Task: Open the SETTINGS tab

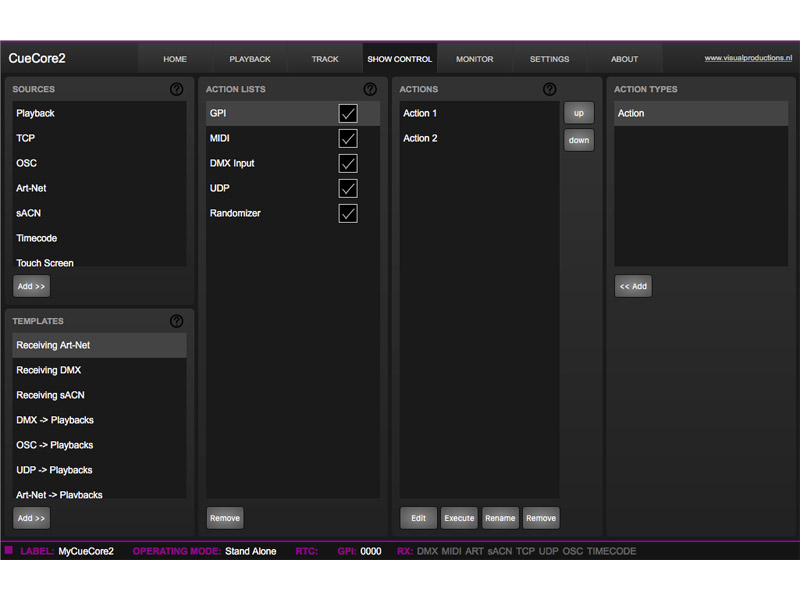Action: coord(549,59)
